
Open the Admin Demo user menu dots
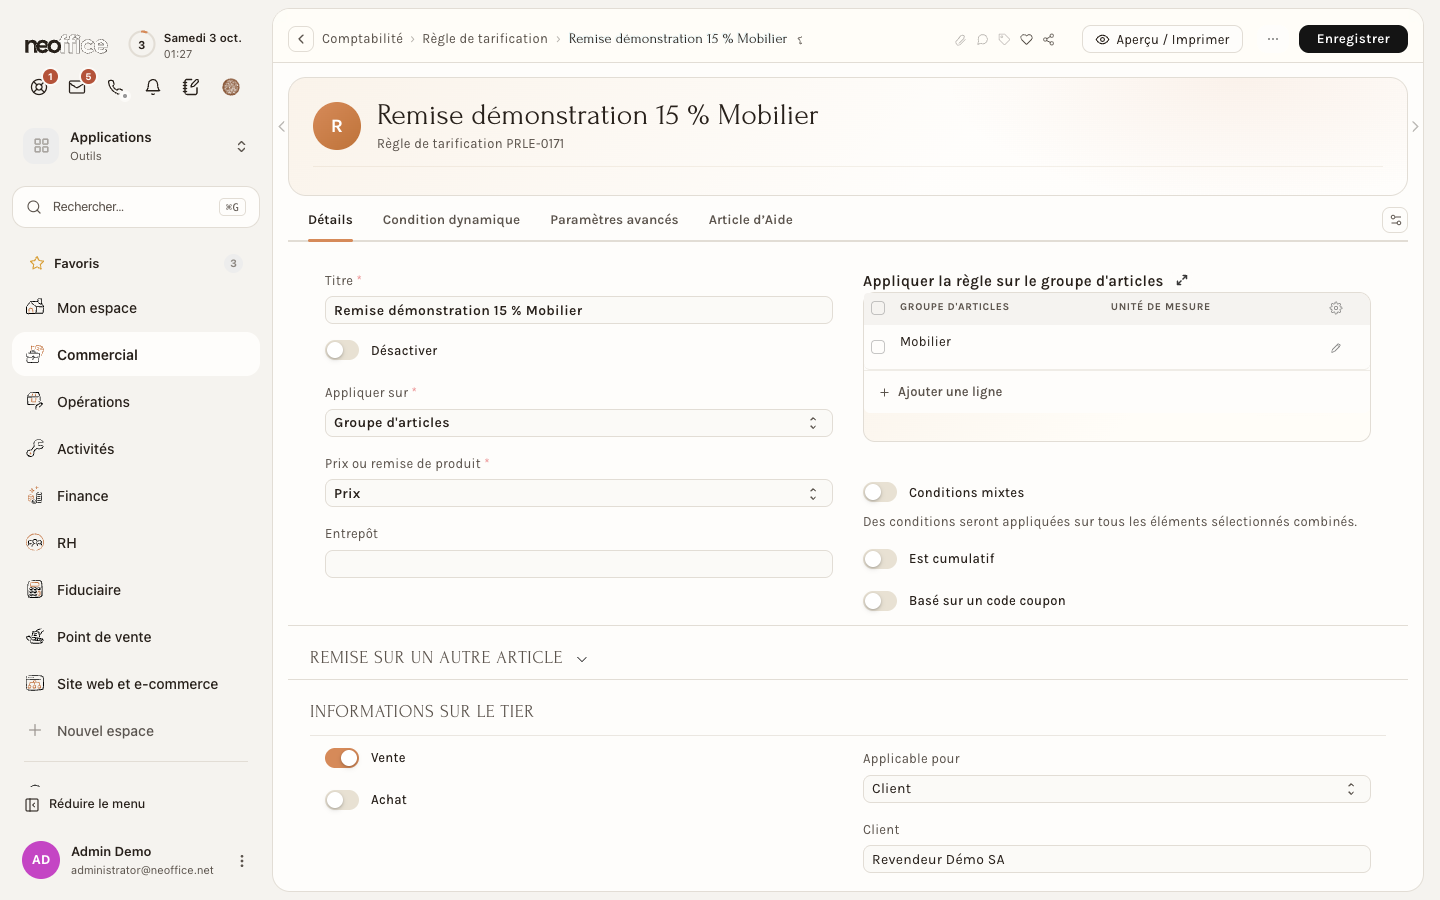point(241,861)
